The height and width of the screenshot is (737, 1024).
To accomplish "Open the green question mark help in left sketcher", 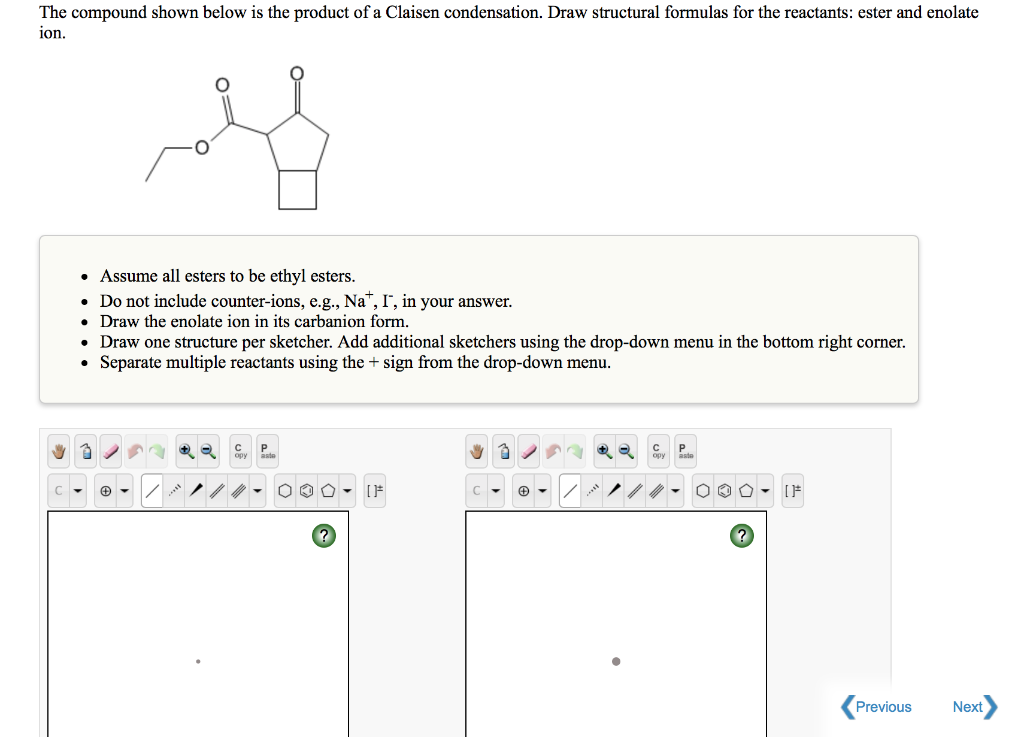I will click(x=322, y=535).
